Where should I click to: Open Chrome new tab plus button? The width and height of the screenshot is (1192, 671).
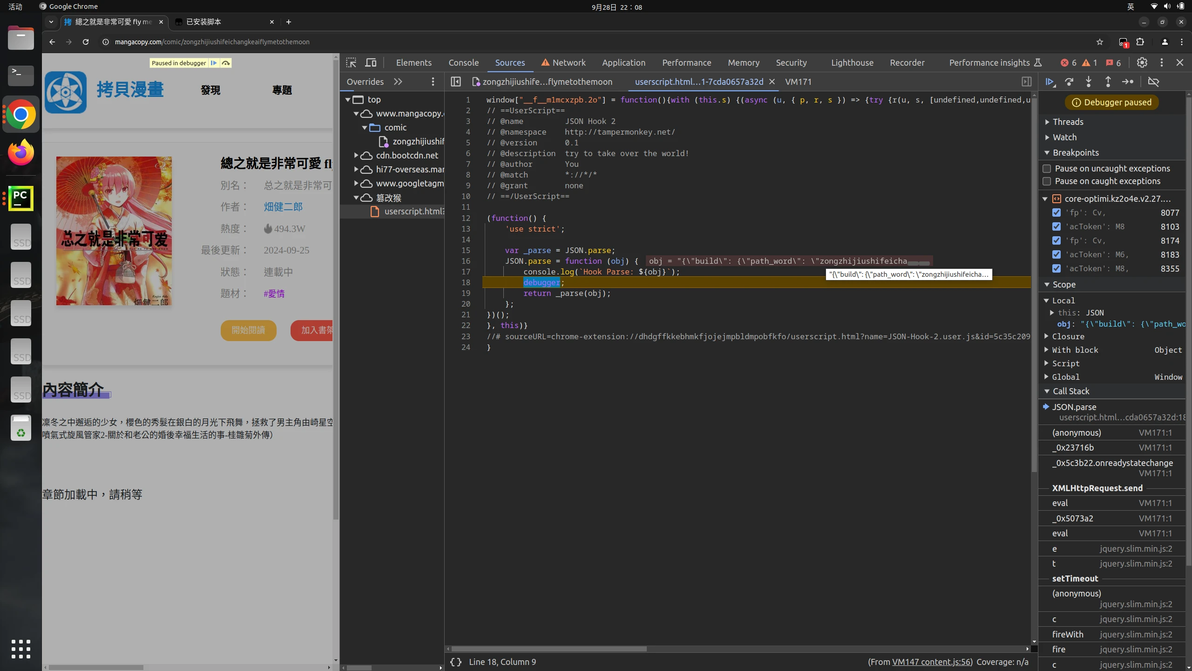coord(288,22)
